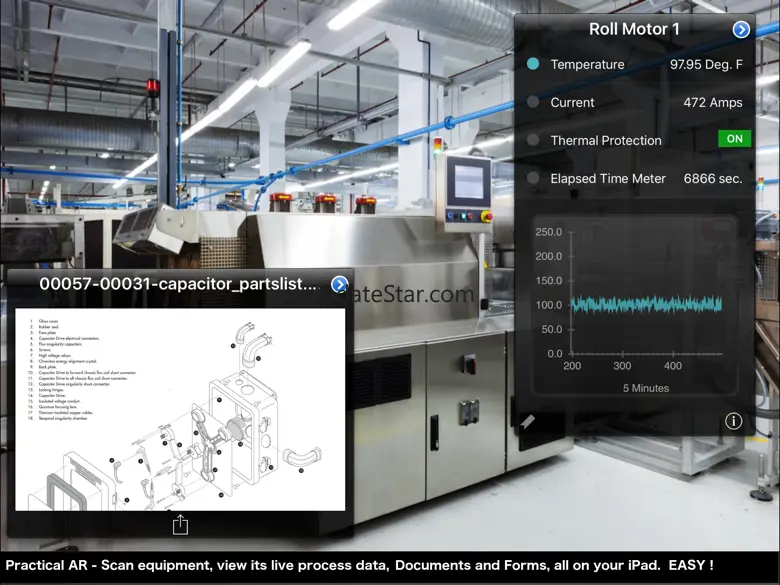Share the capacitor parts list document

click(180, 524)
